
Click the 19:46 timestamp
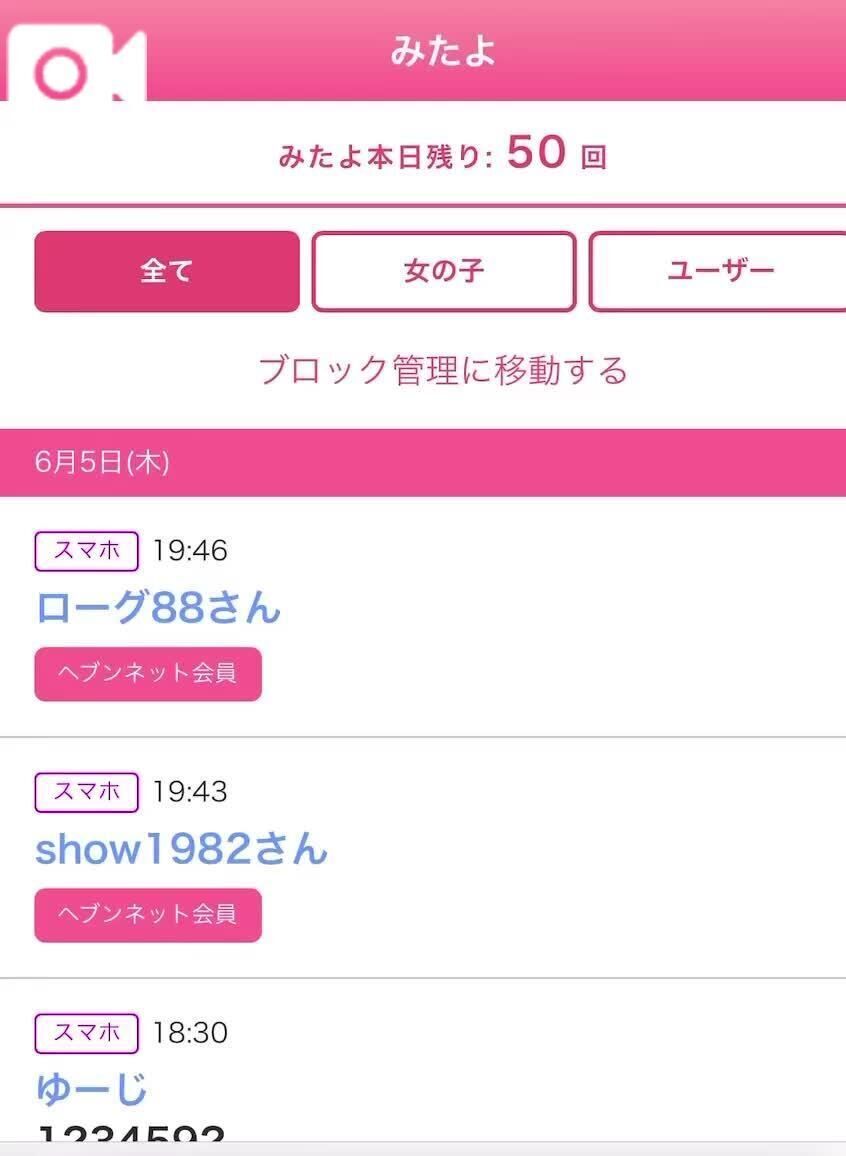click(190, 551)
